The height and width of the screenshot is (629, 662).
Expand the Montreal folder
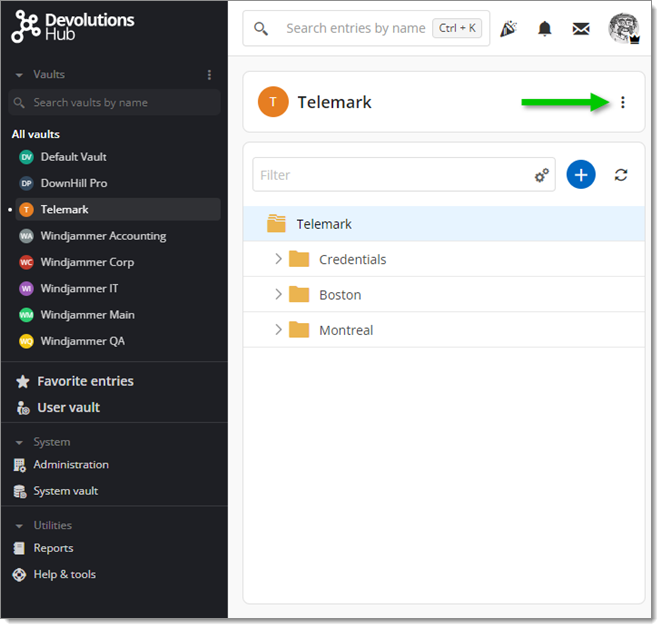278,329
